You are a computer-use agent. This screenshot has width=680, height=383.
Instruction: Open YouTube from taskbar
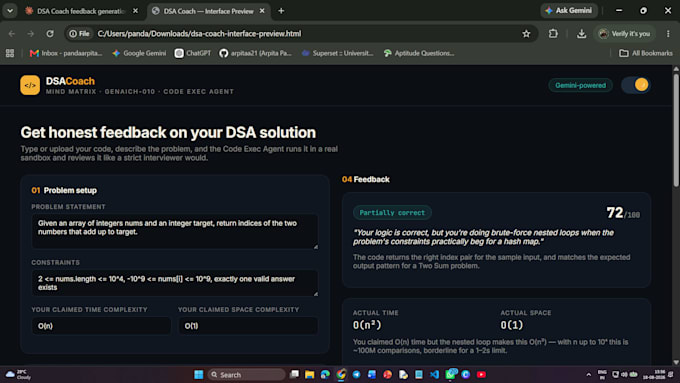(481, 374)
